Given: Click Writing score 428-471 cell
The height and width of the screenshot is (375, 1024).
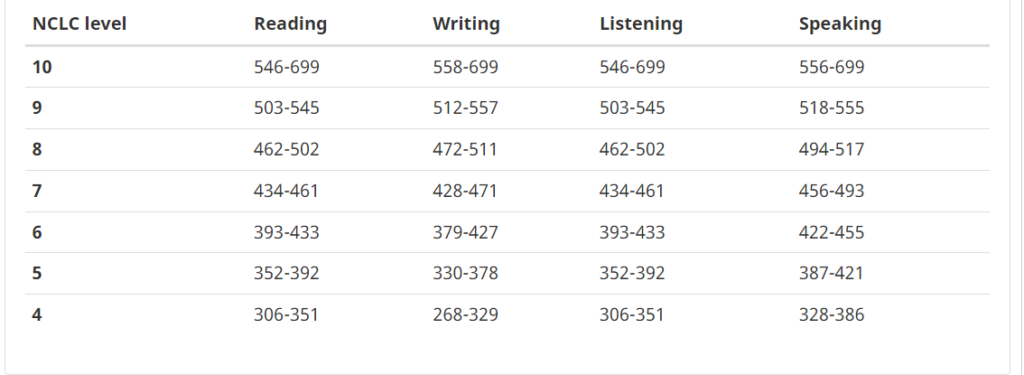Looking at the screenshot, I should pos(464,191).
